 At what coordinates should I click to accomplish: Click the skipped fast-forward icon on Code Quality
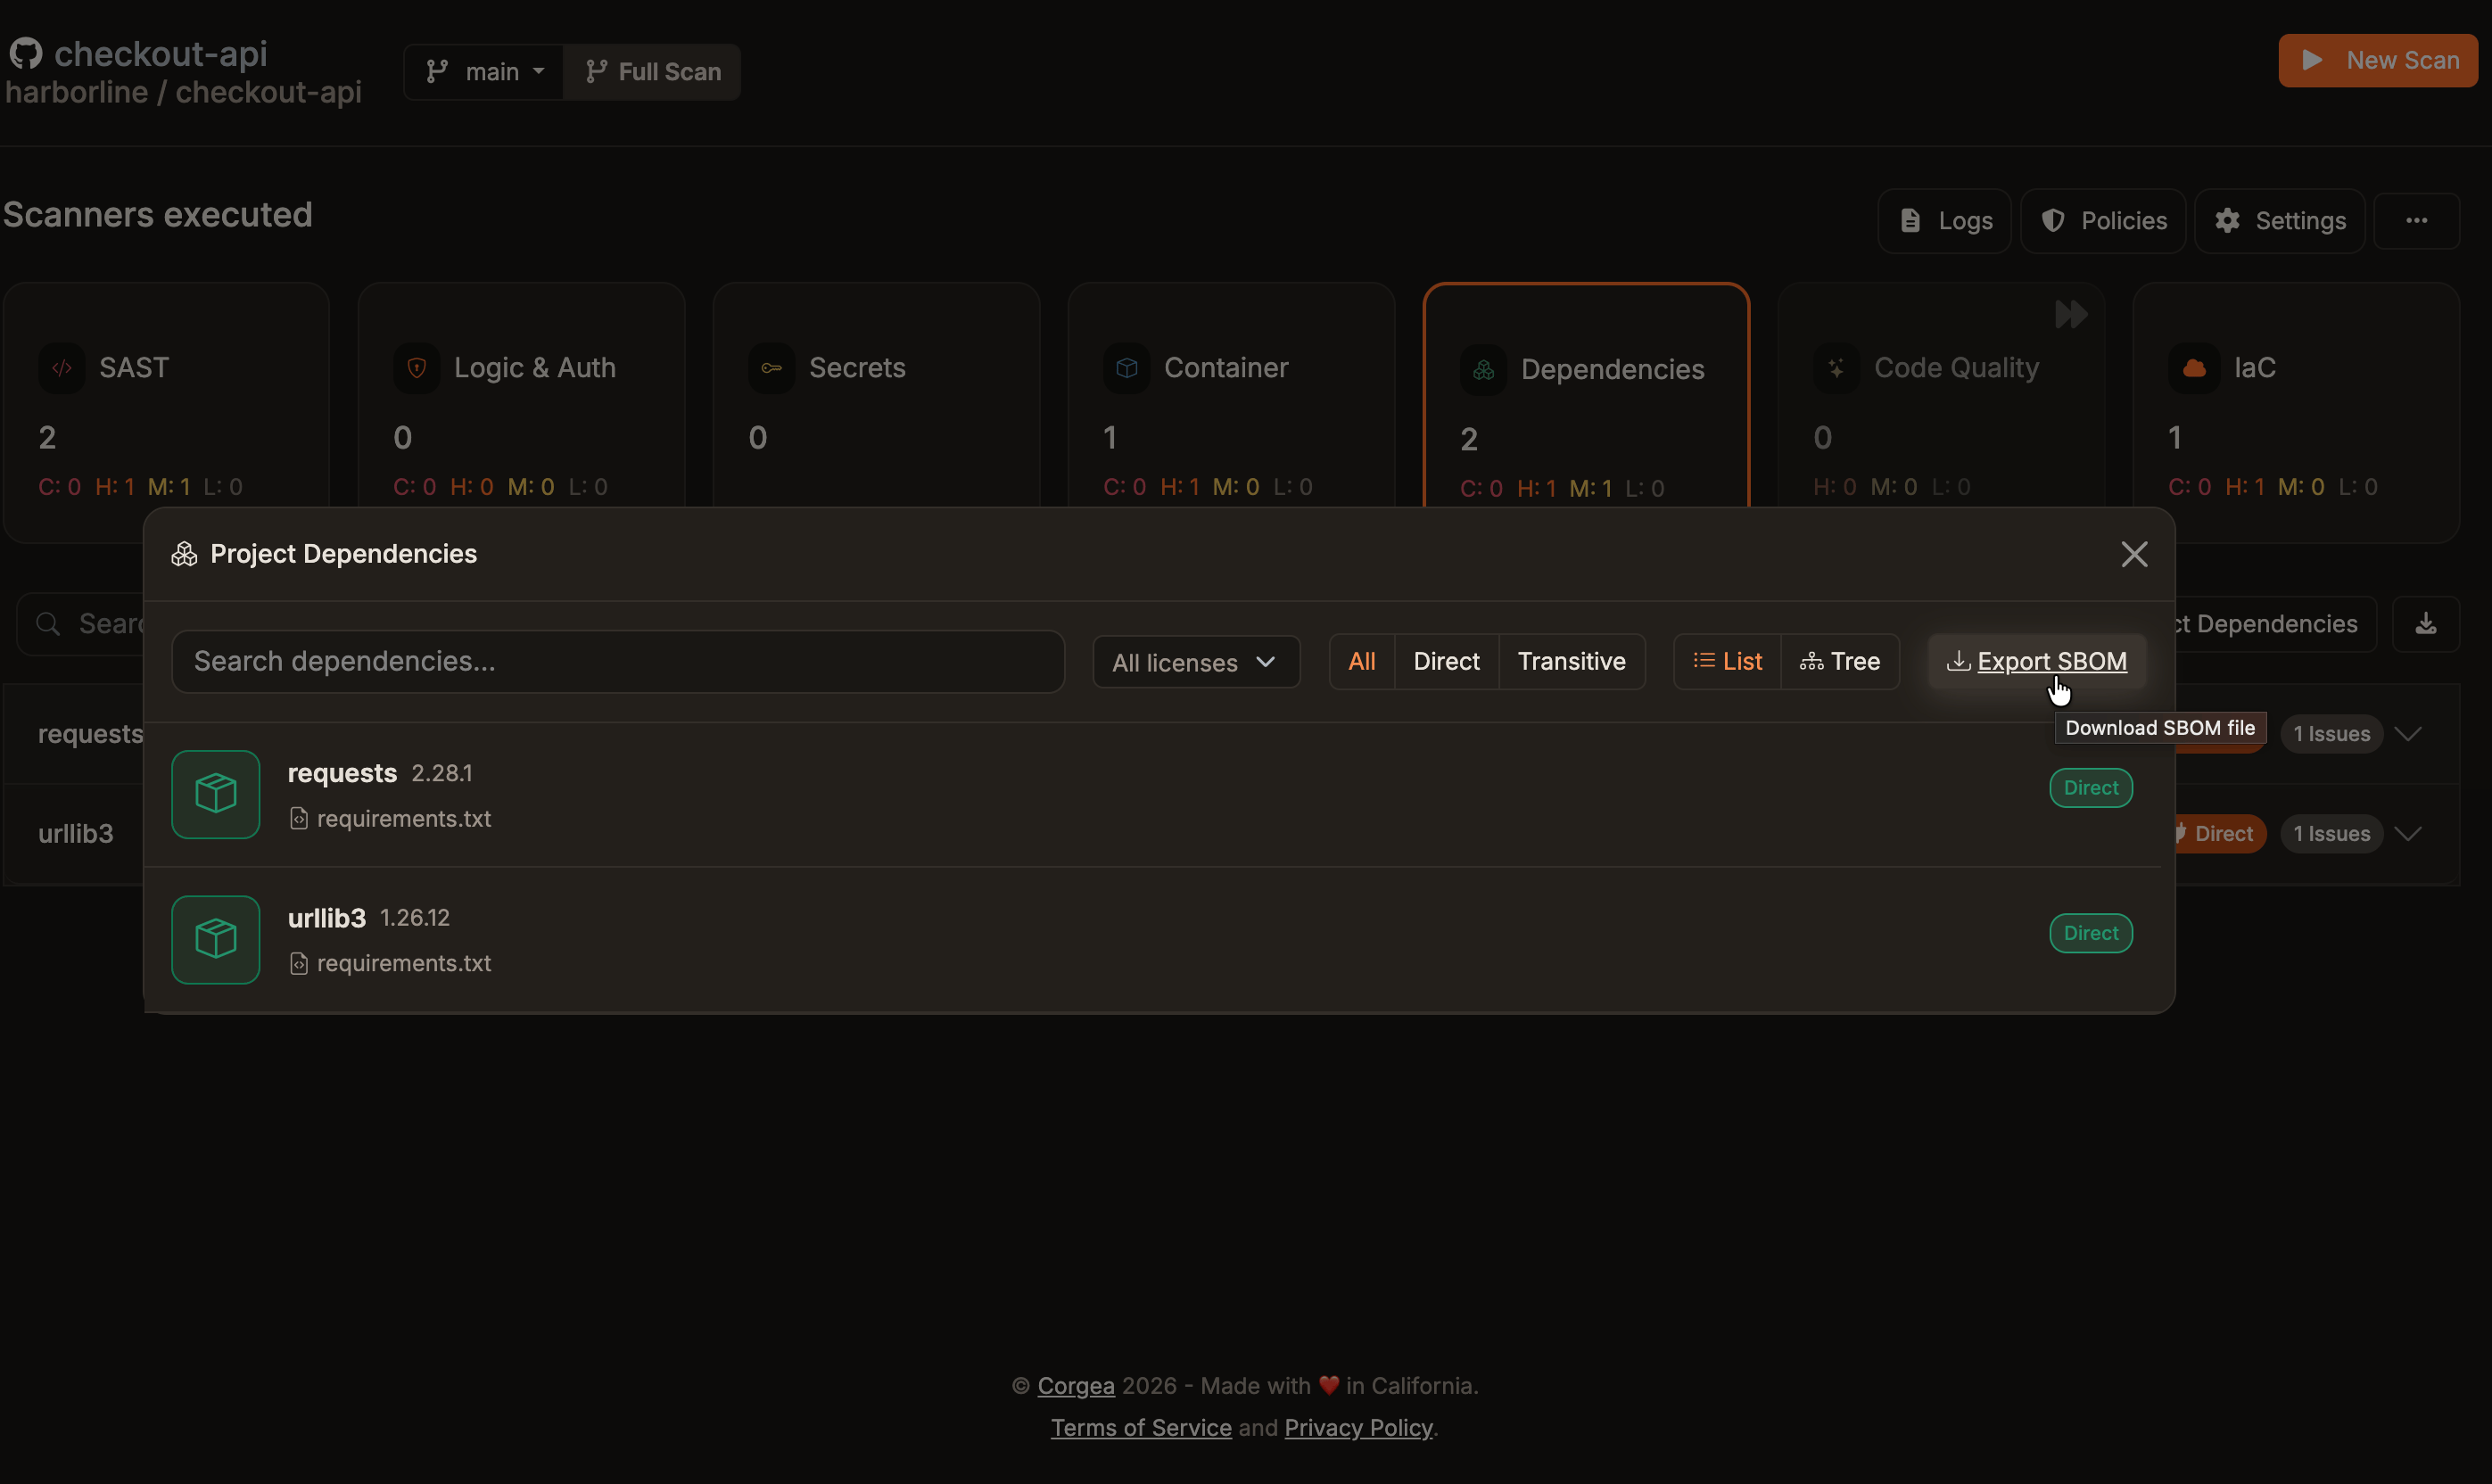(2071, 314)
